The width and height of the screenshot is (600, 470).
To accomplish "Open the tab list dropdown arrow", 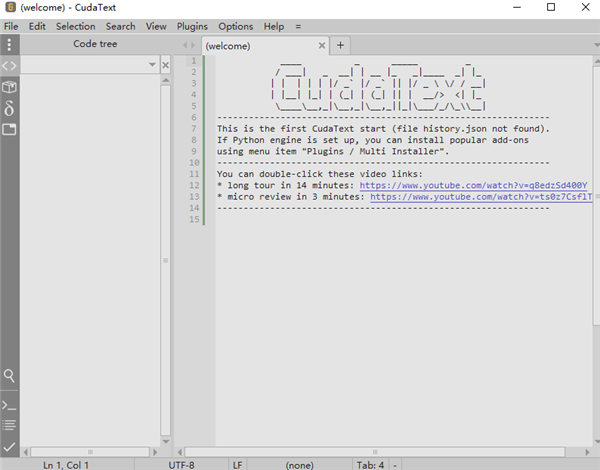I will (596, 45).
